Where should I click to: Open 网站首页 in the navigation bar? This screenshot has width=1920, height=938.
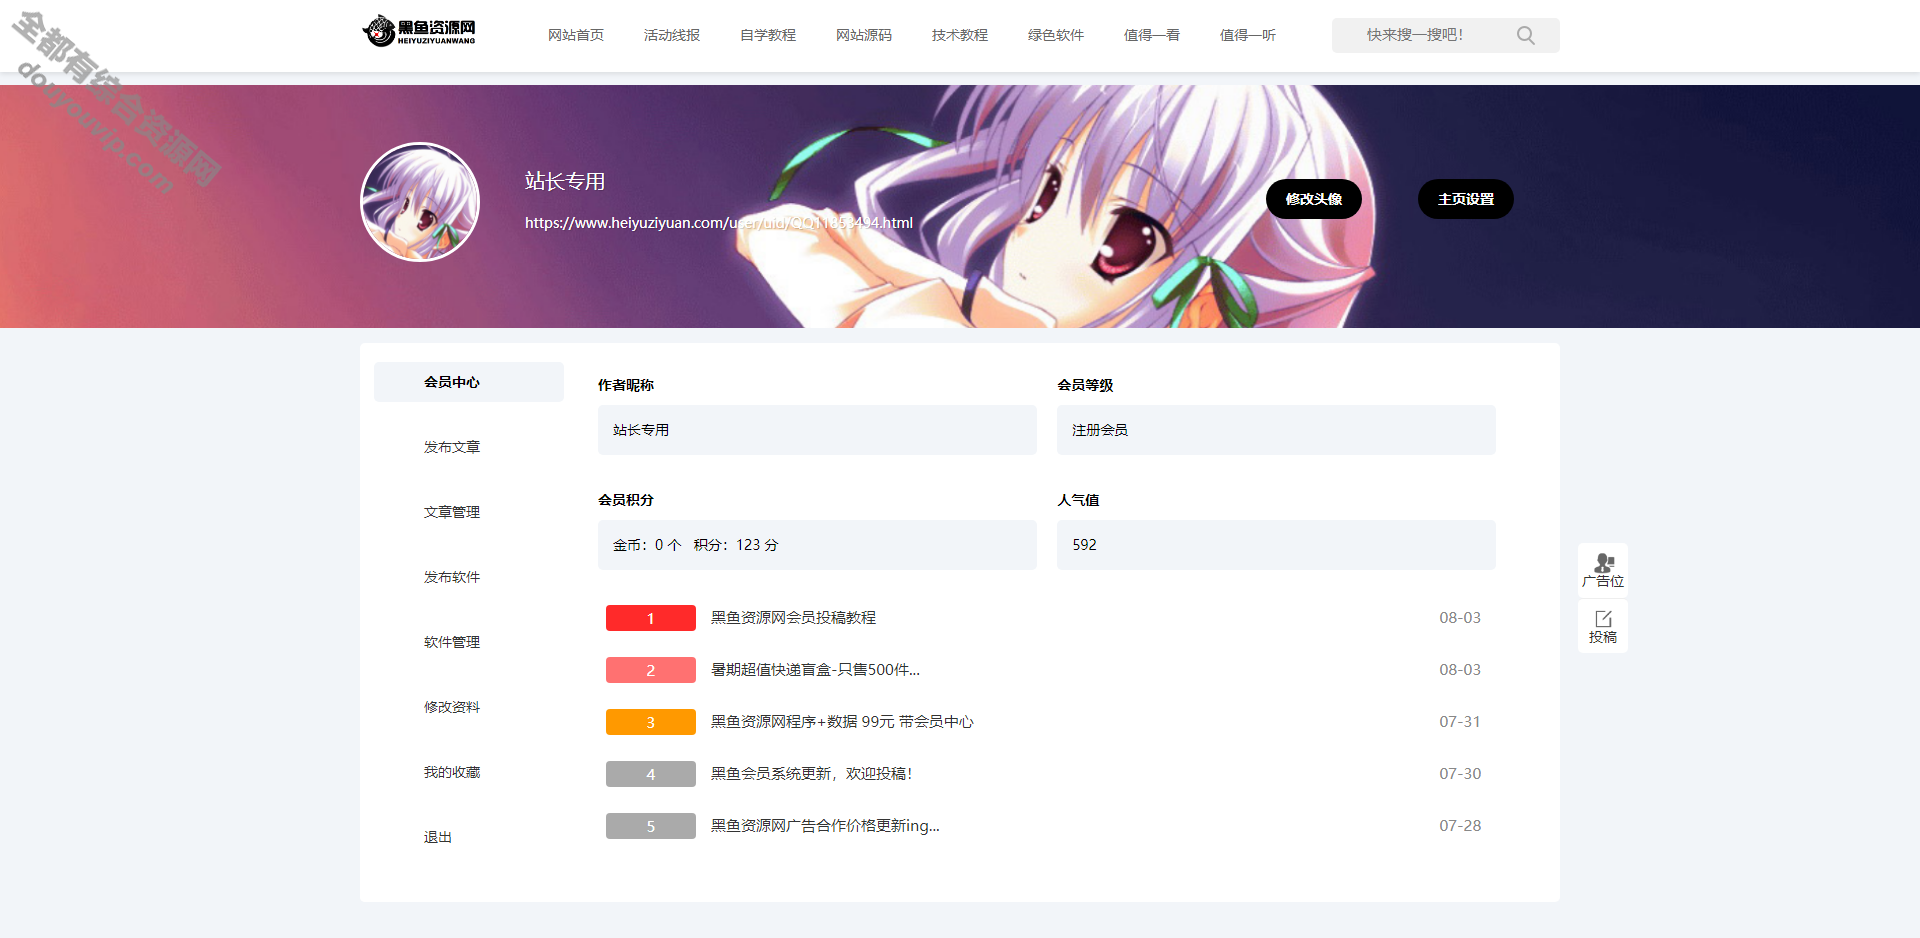pyautogui.click(x=576, y=35)
